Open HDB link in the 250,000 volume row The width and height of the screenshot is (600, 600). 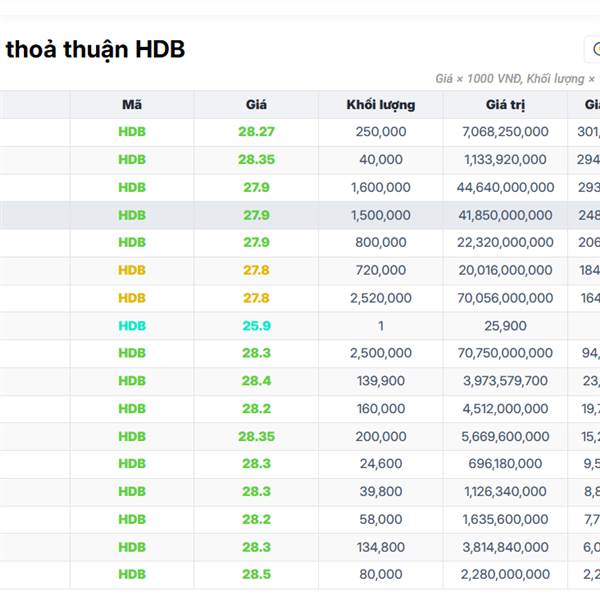pyautogui.click(x=132, y=132)
